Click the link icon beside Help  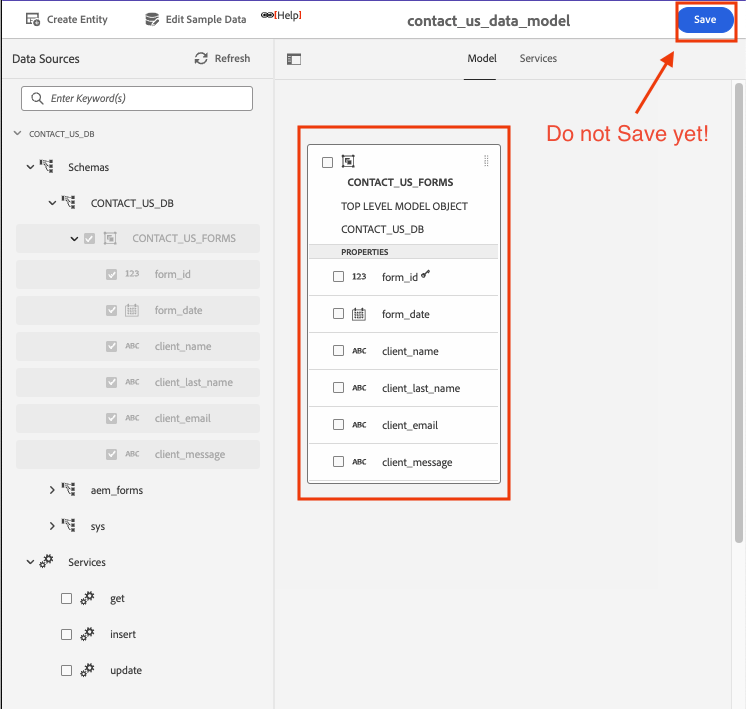pyautogui.click(x=267, y=15)
